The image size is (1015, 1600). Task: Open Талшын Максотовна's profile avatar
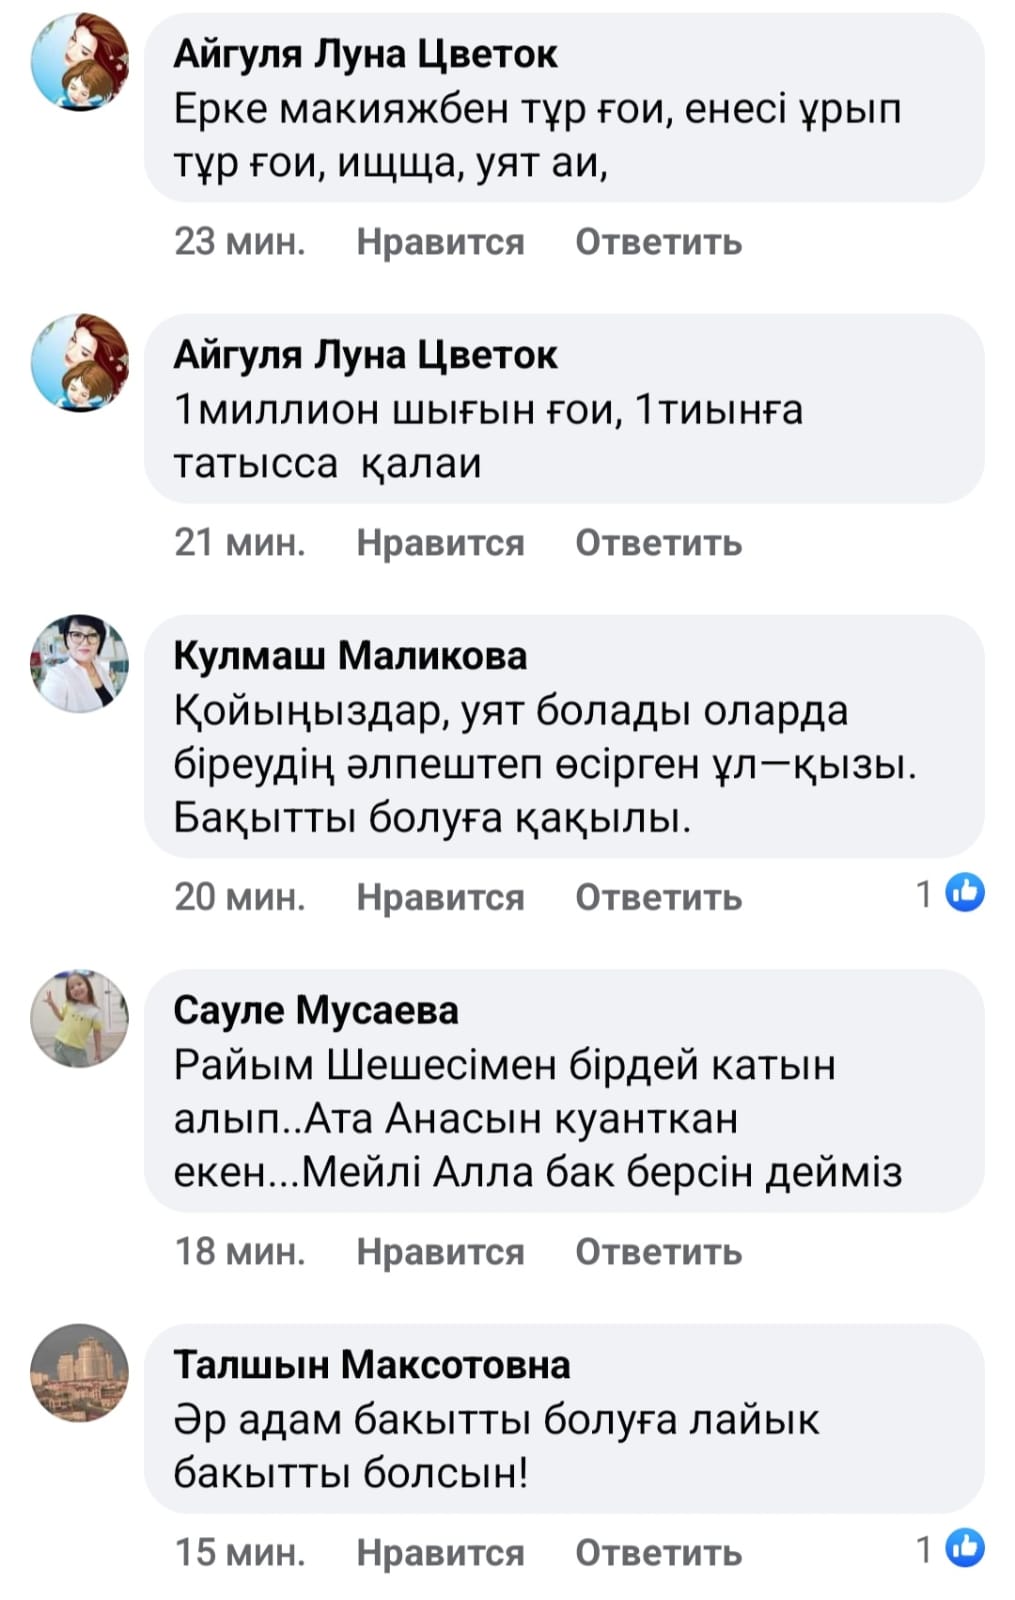coord(80,1373)
